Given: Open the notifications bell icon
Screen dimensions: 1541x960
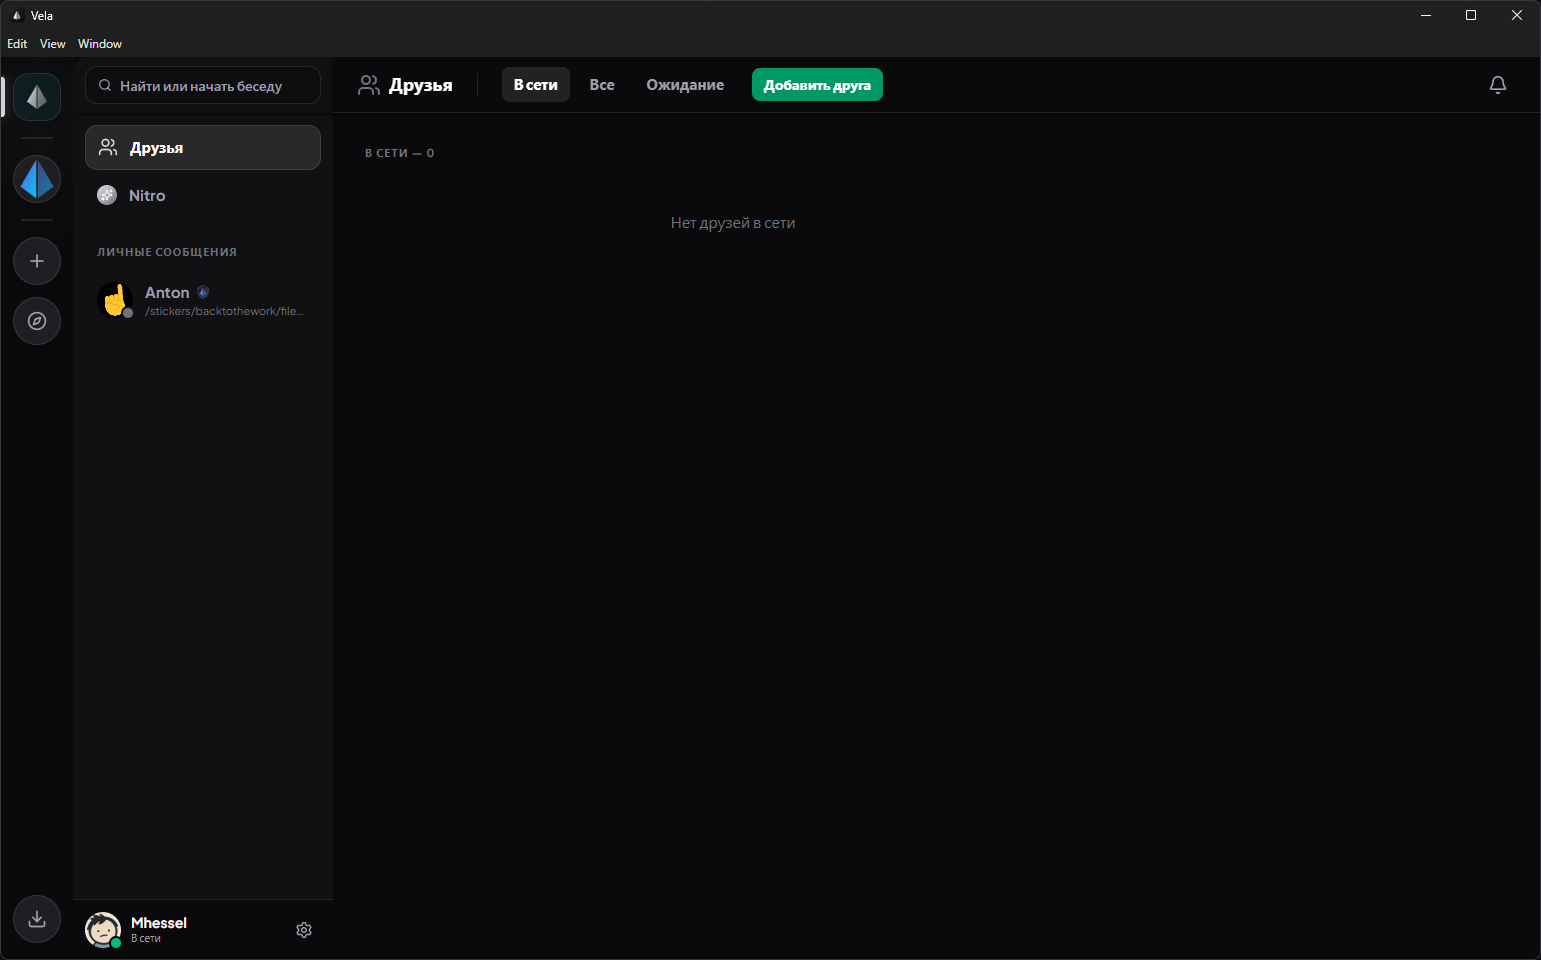Looking at the screenshot, I should point(1497,85).
